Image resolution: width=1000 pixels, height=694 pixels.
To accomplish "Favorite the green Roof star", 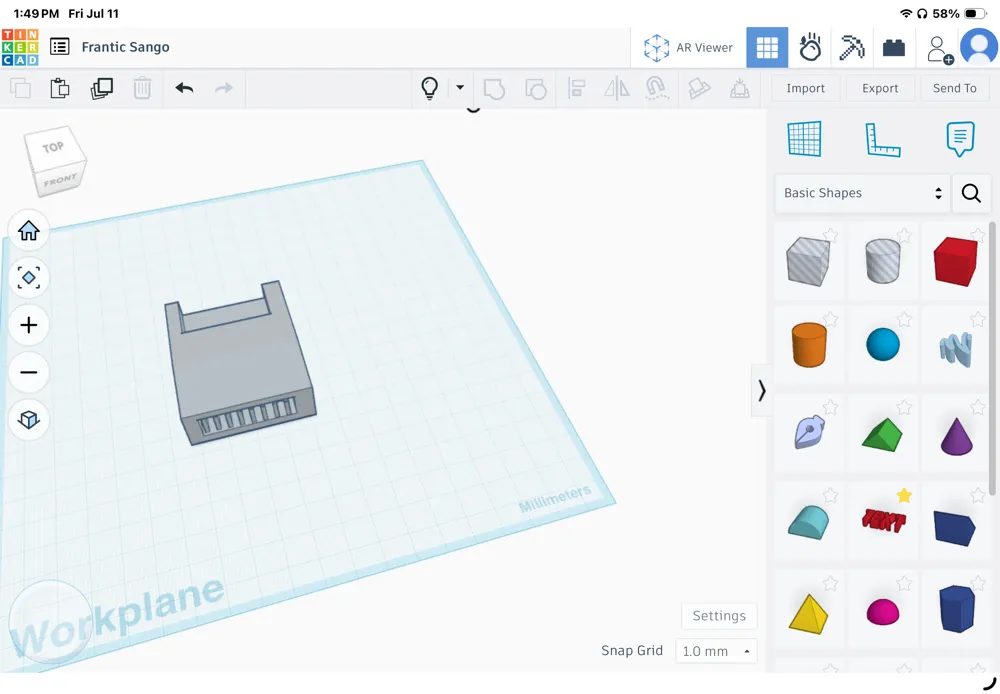I will (904, 406).
